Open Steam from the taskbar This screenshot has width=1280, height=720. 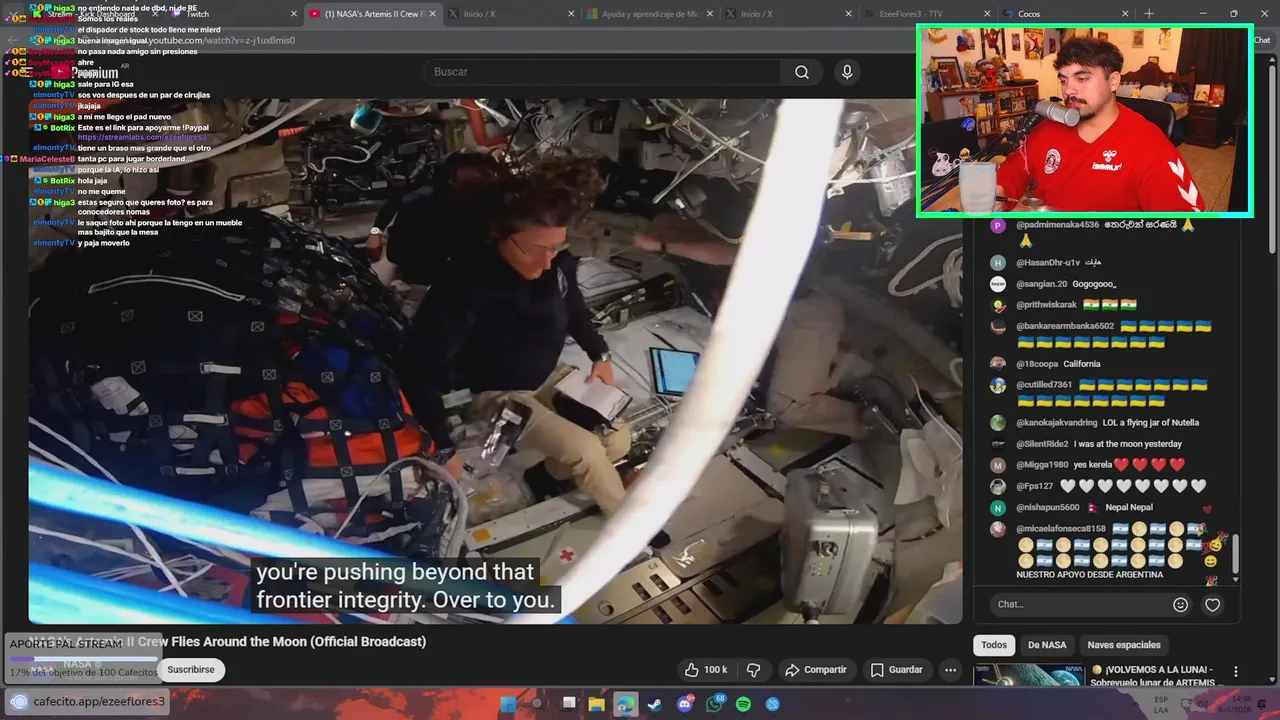(654, 703)
